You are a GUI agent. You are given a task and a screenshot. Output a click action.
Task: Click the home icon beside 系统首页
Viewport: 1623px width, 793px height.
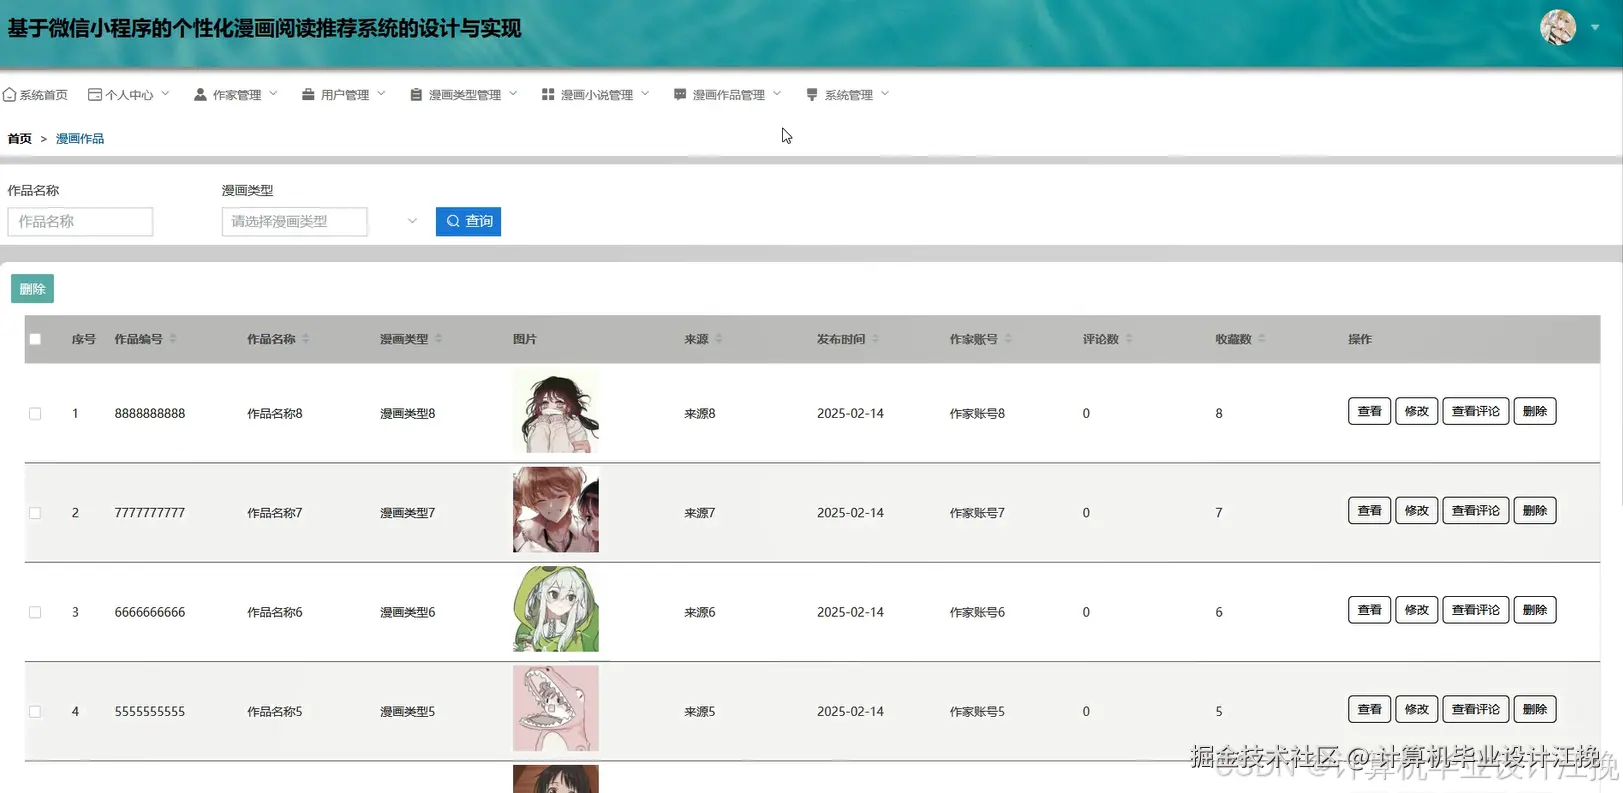[x=10, y=95]
